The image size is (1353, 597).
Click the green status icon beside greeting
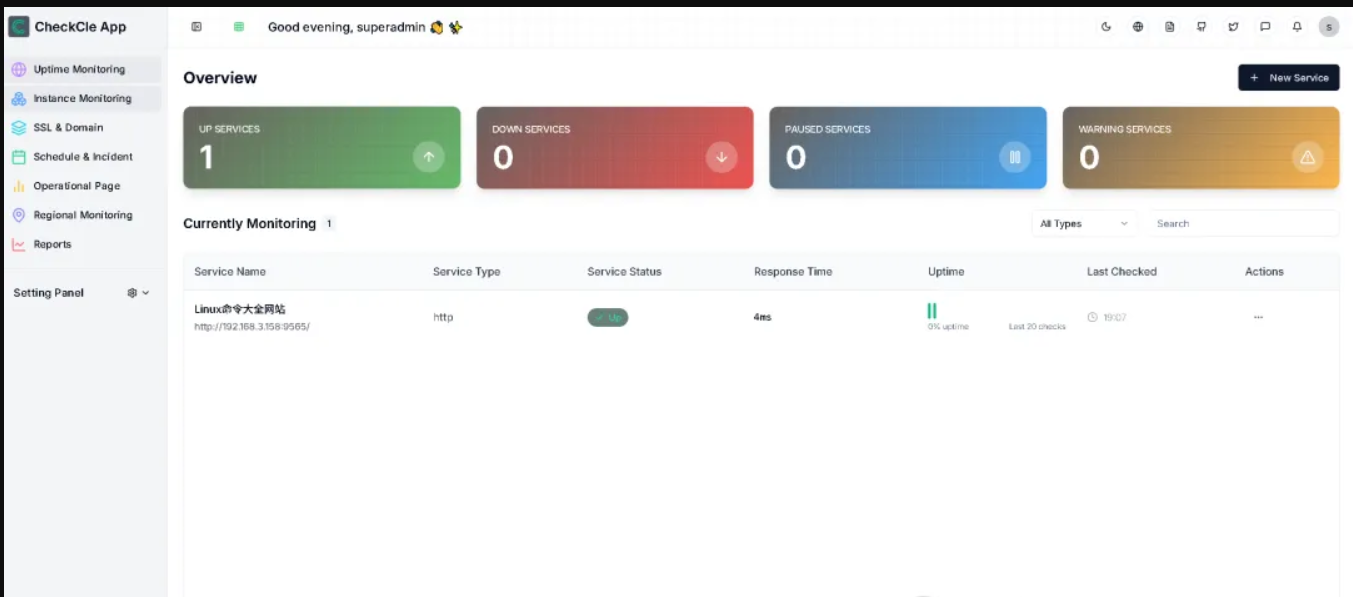[239, 27]
